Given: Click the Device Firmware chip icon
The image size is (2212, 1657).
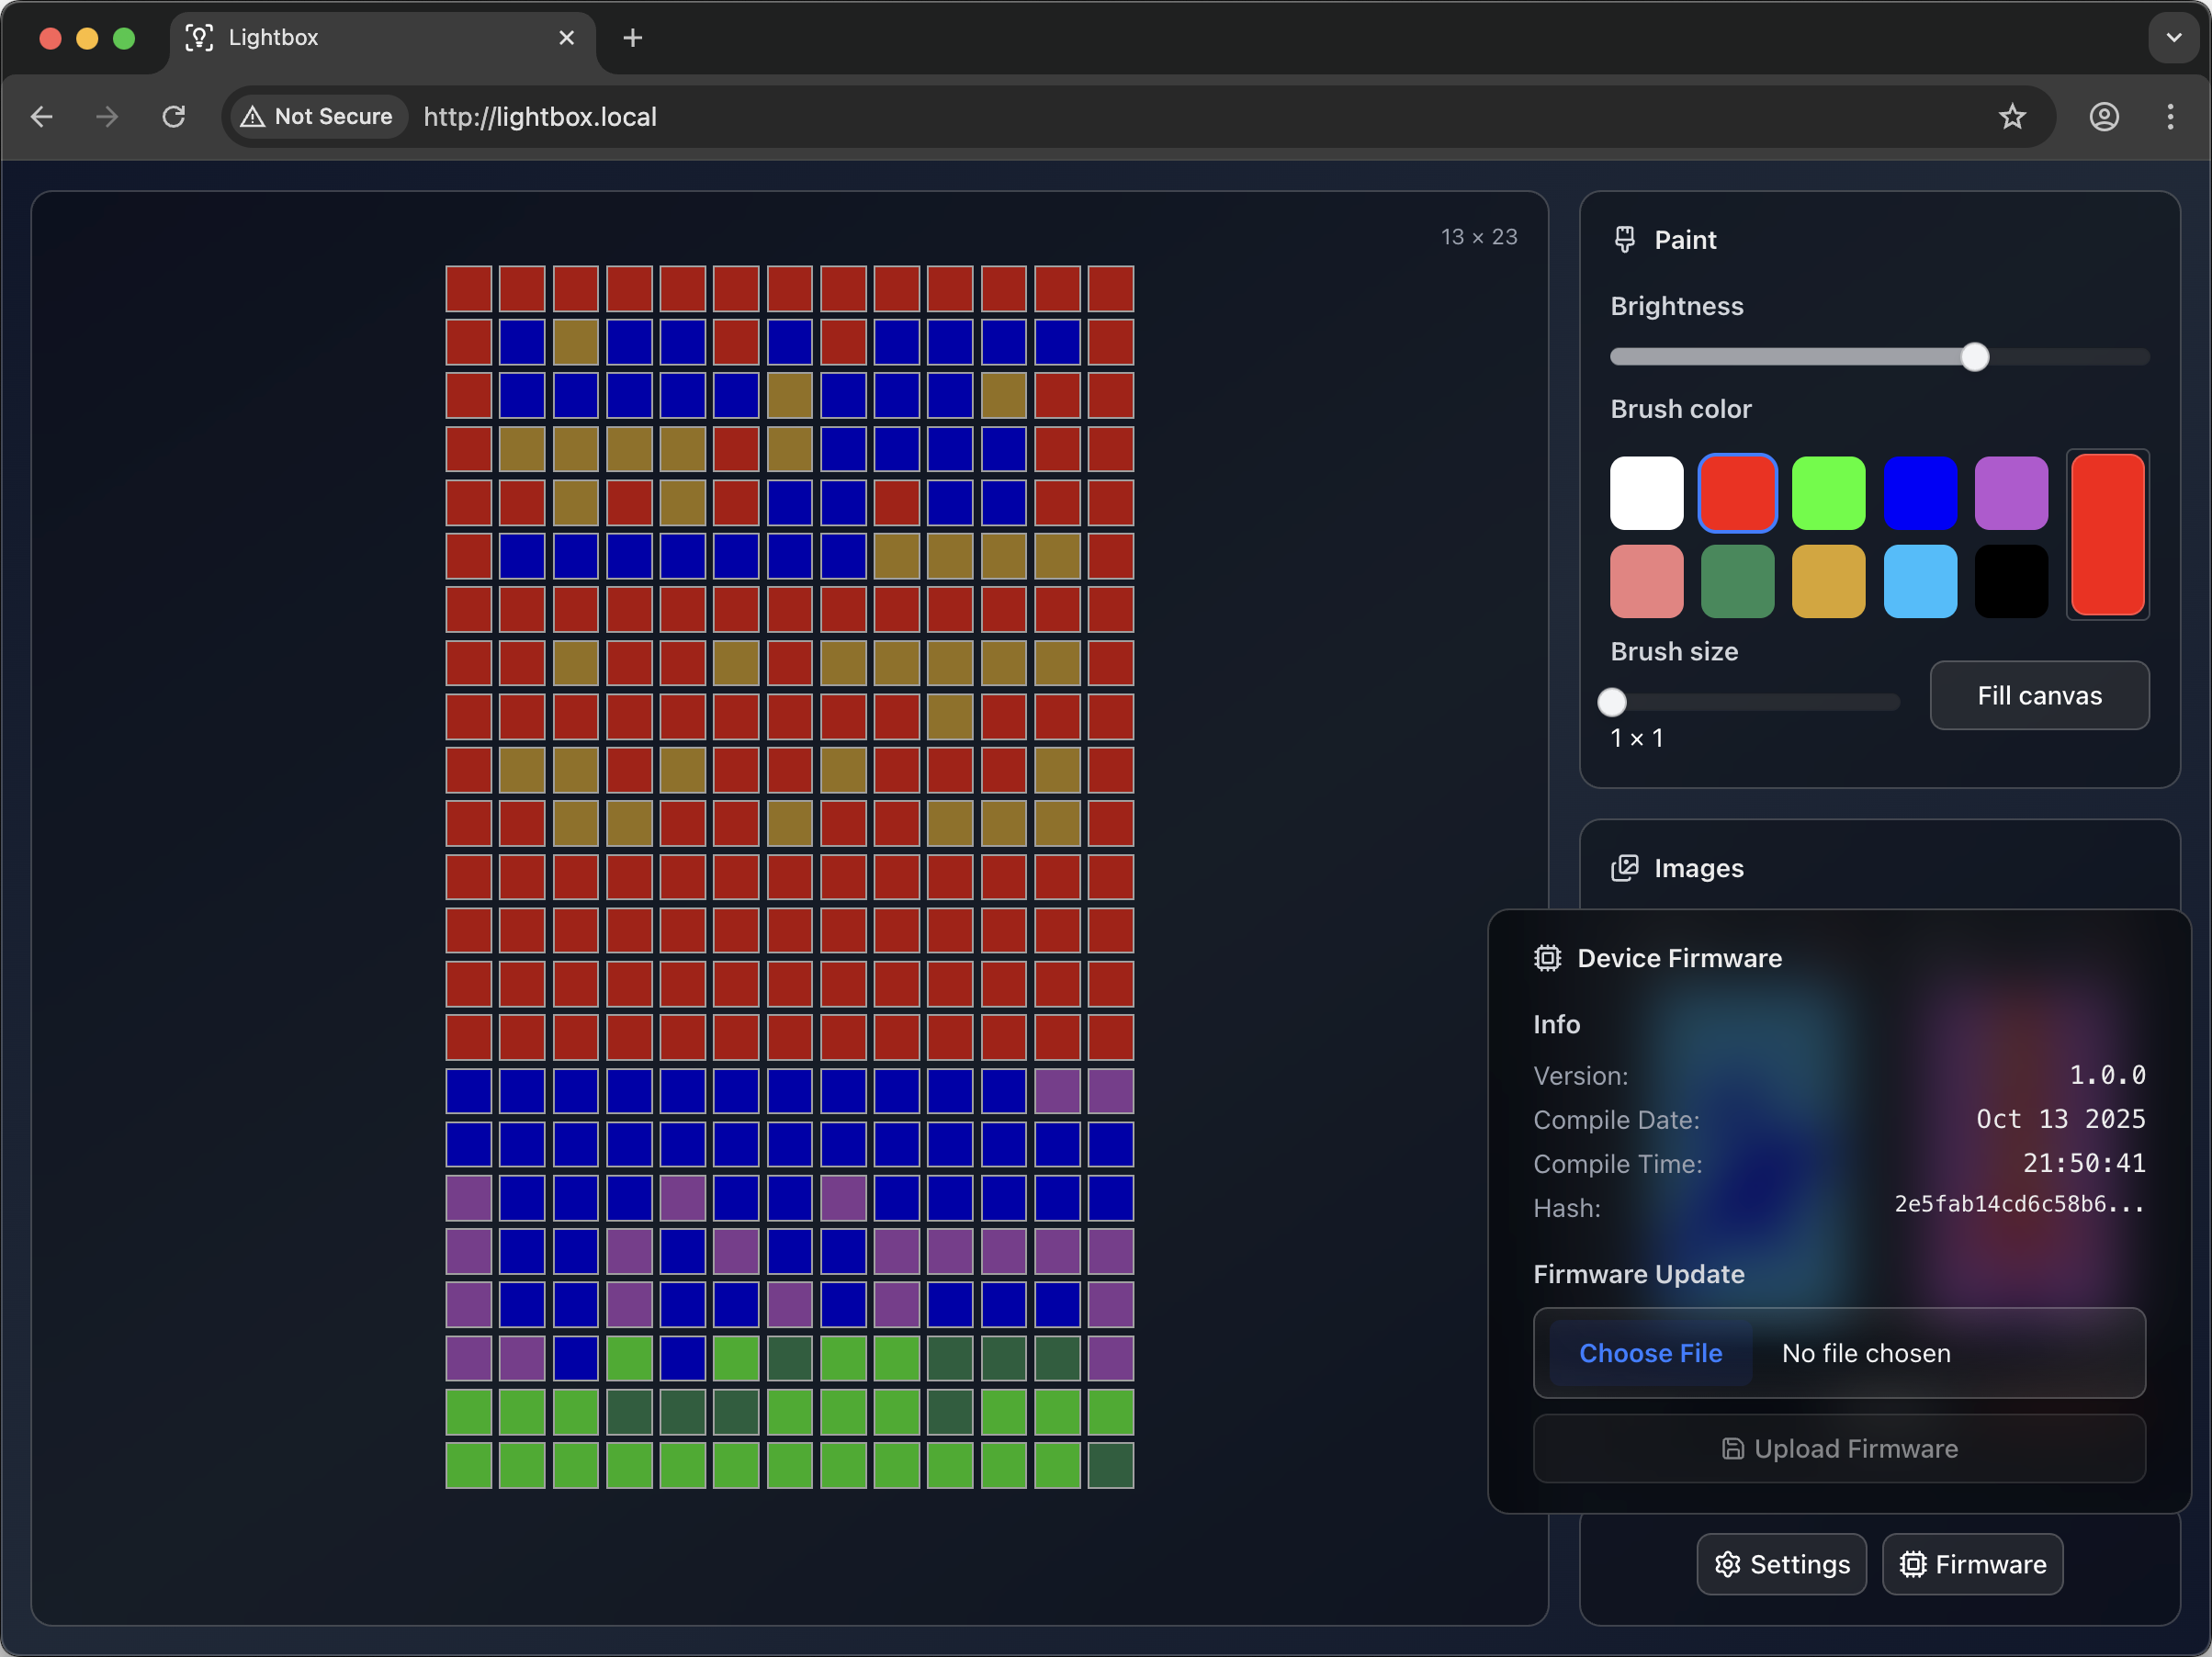Looking at the screenshot, I should (x=1547, y=957).
